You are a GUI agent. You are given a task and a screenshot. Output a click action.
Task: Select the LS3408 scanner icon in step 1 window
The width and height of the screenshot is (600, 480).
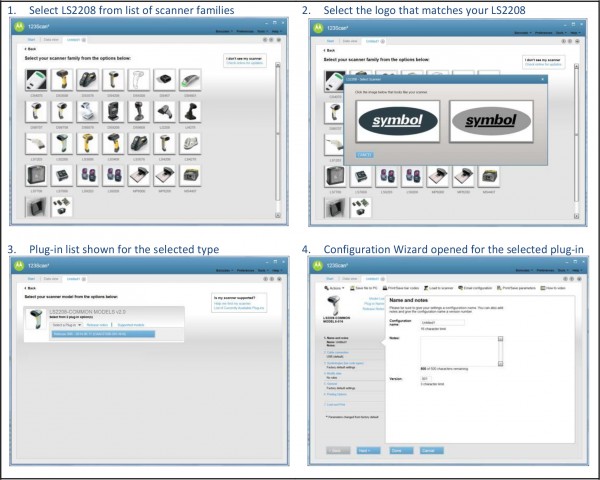(113, 143)
